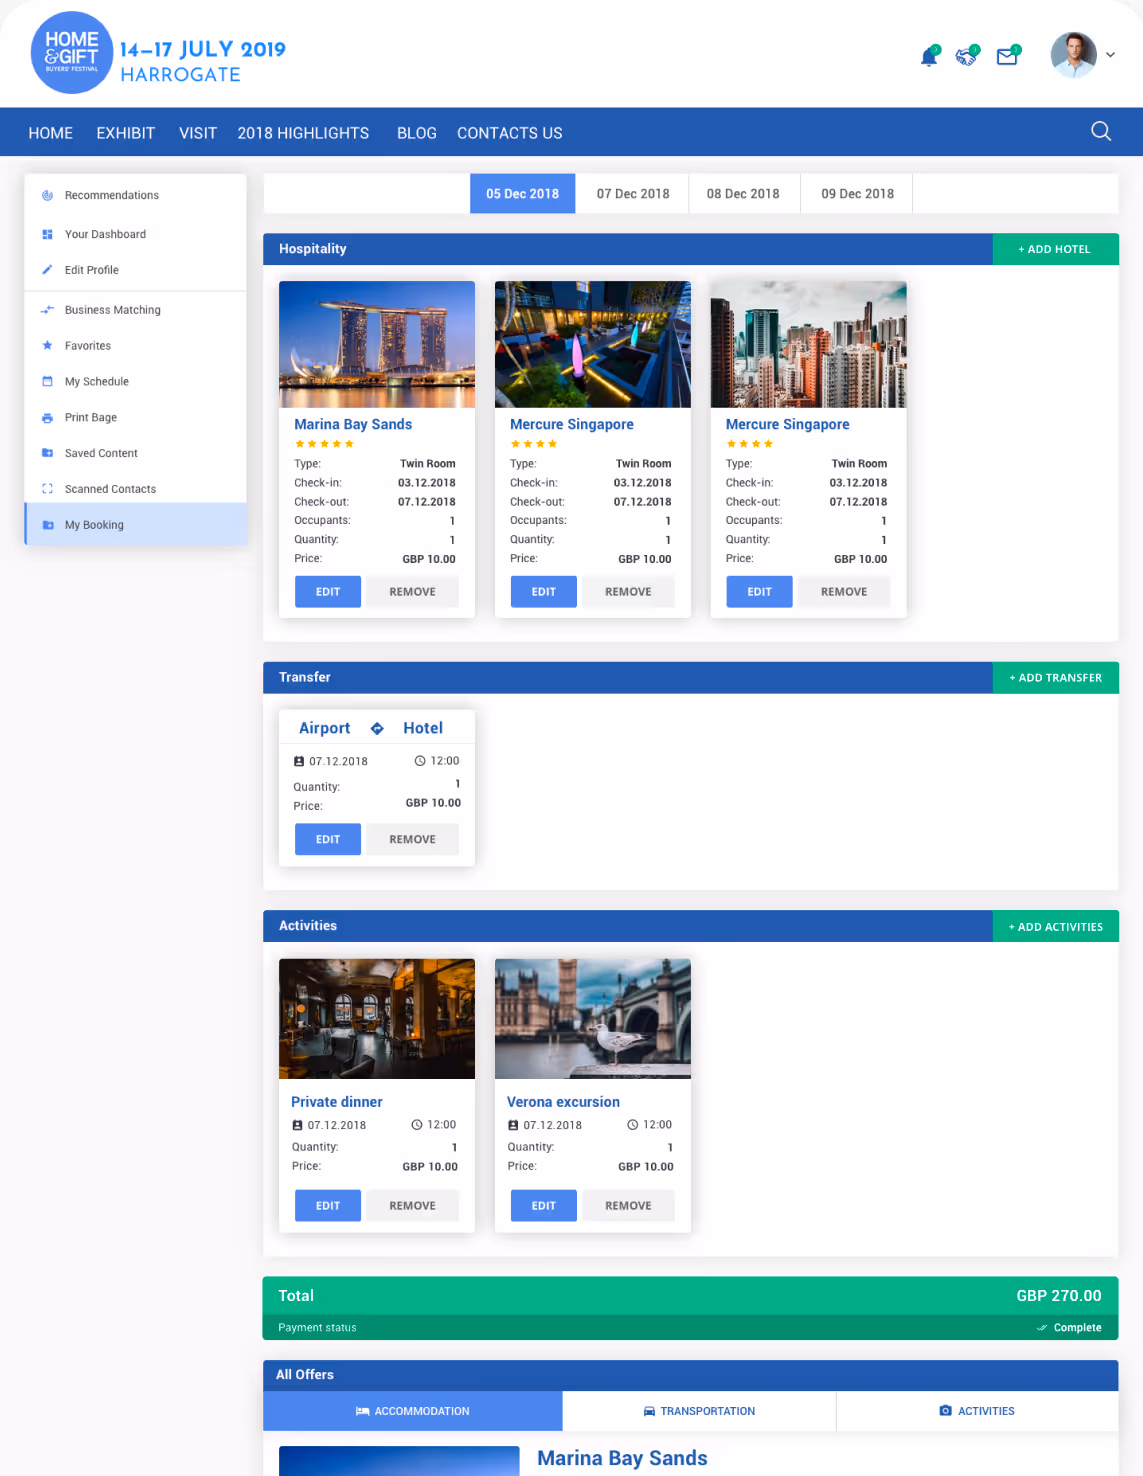Screen dimensions: 1143x1476
Task: Open the EXHIBIT menu item
Action: point(126,133)
